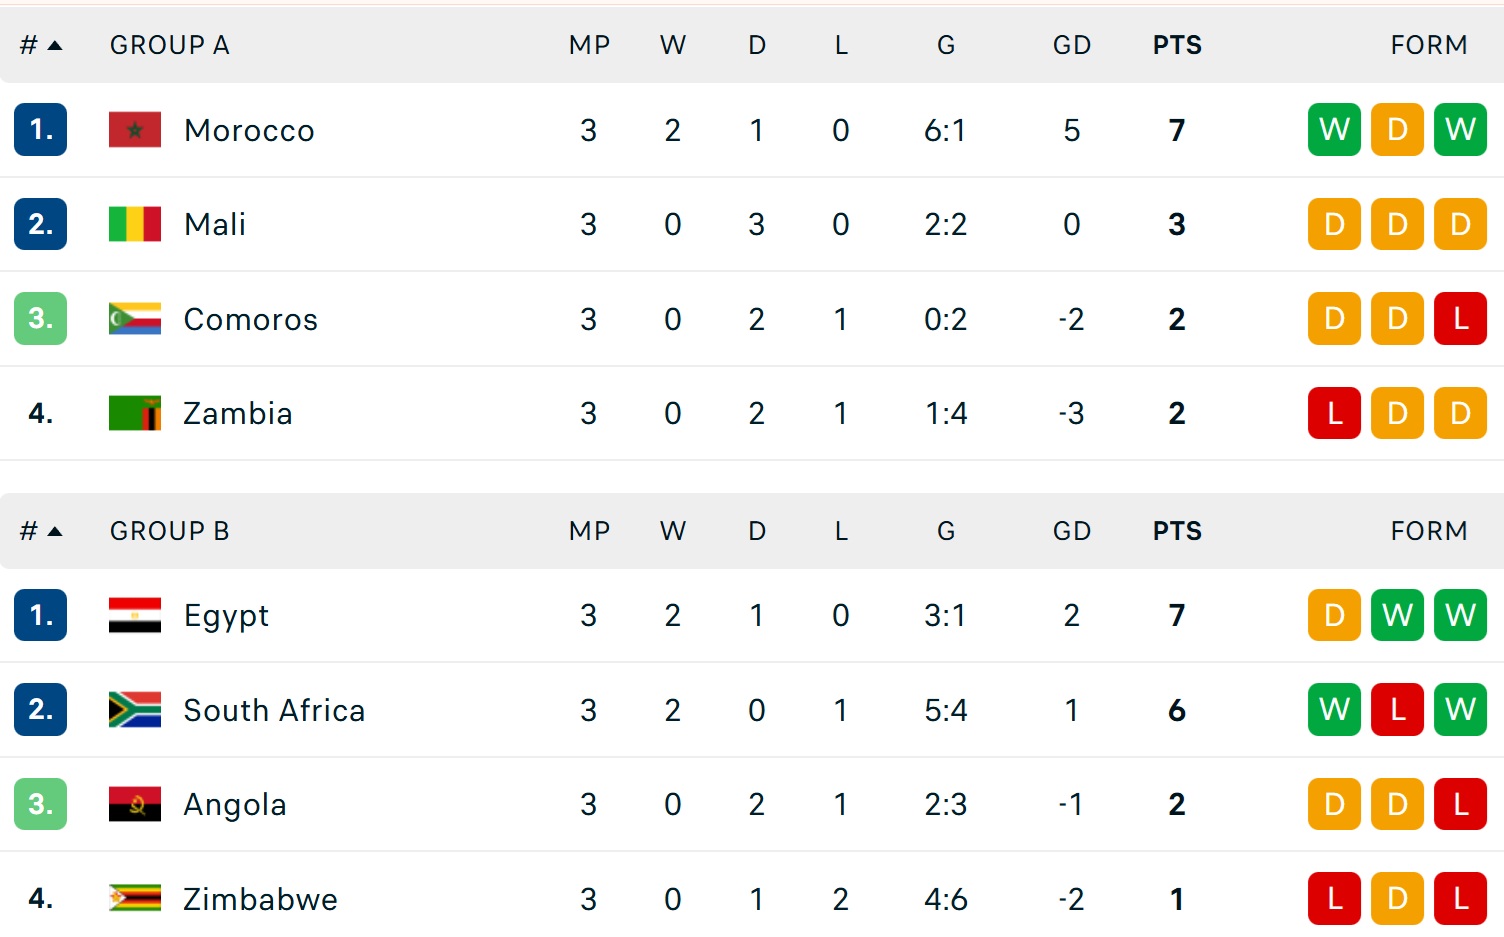Click Group B MP column header
Image resolution: width=1504 pixels, height=937 pixels.
pos(589,531)
